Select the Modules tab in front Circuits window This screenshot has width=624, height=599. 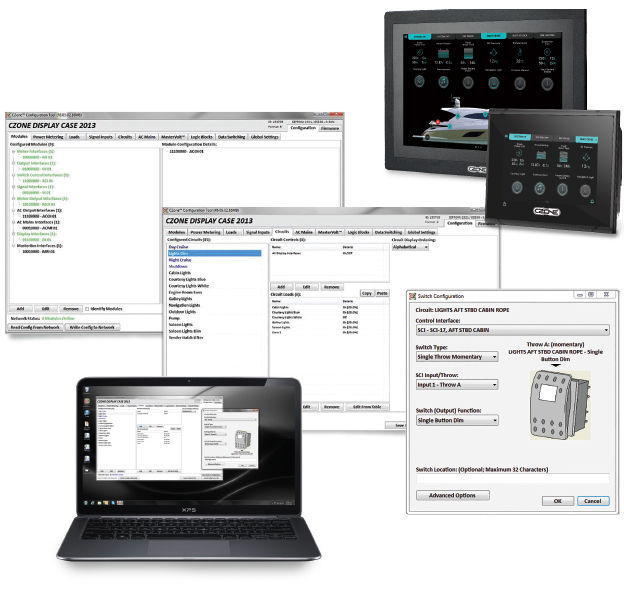click(176, 232)
